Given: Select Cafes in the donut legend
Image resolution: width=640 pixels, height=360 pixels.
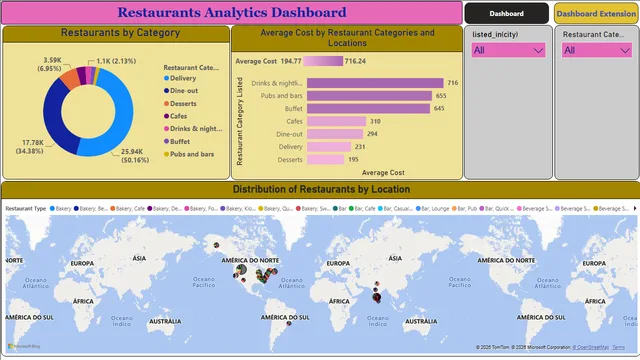Looking at the screenshot, I should click(176, 116).
